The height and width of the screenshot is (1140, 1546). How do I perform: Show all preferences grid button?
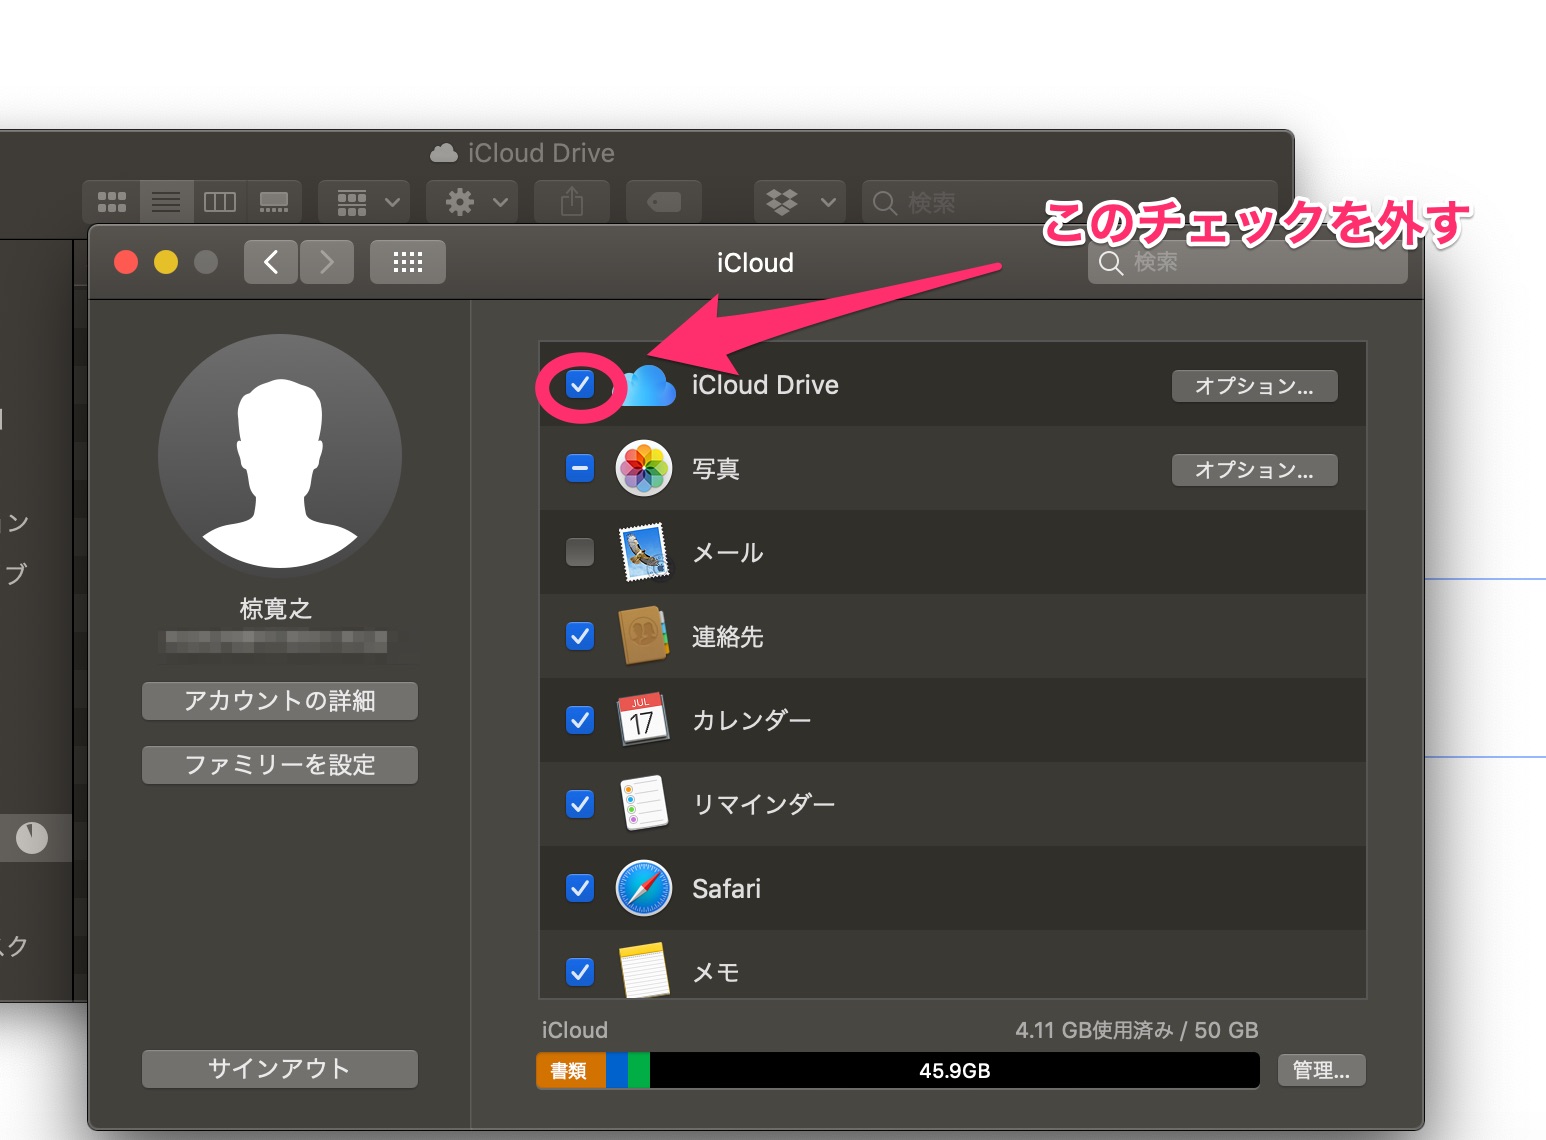(407, 262)
